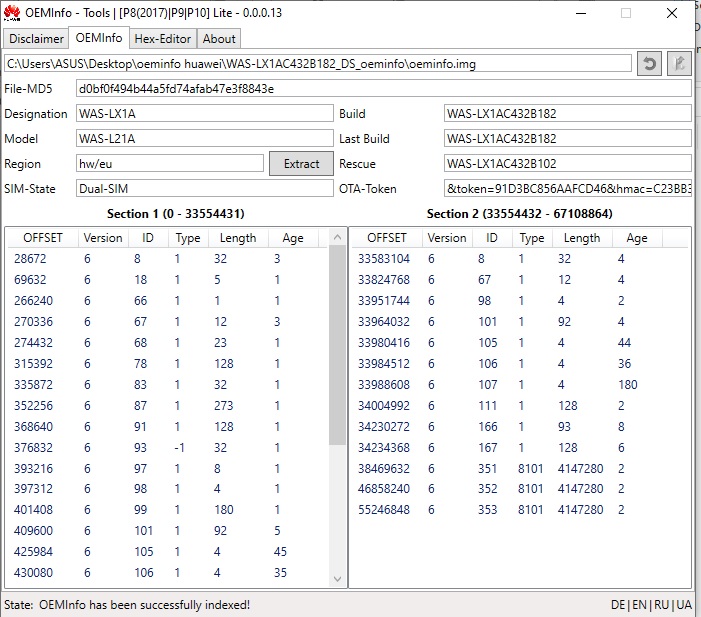
Task: Click the reload file icon button
Action: click(649, 64)
